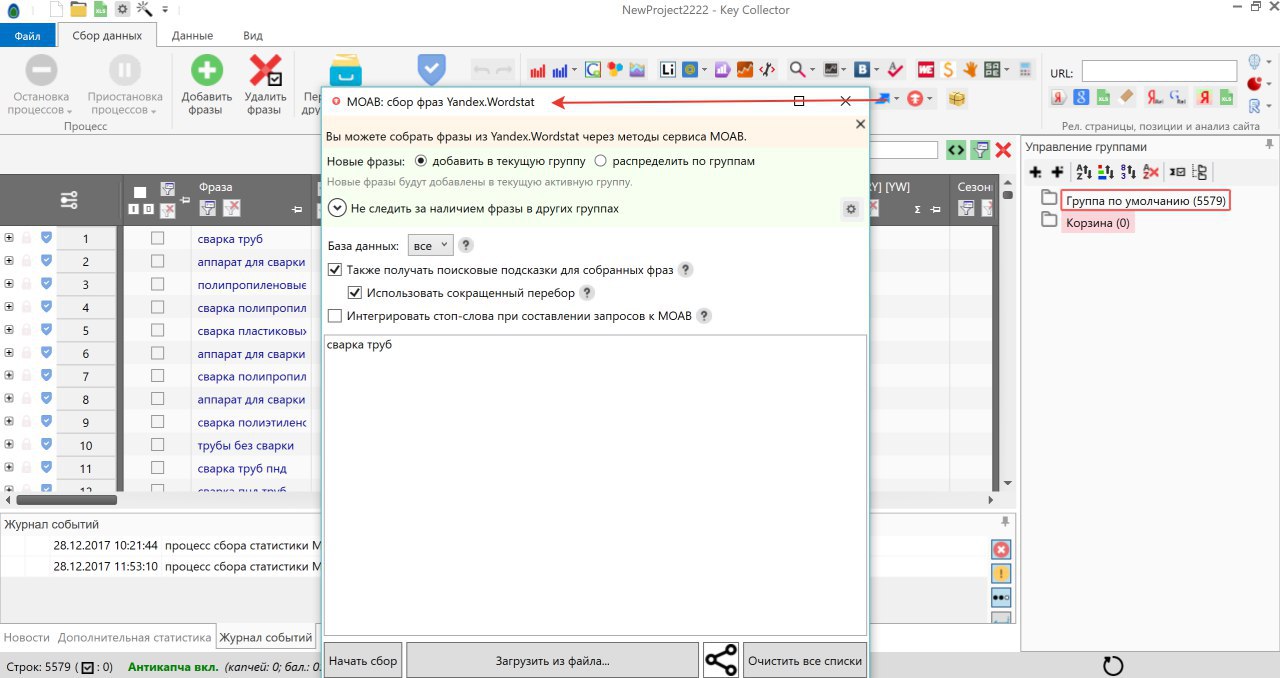Open the 'База данных' dropdown set to 'все'
The image size is (1280, 678).
[431, 245]
